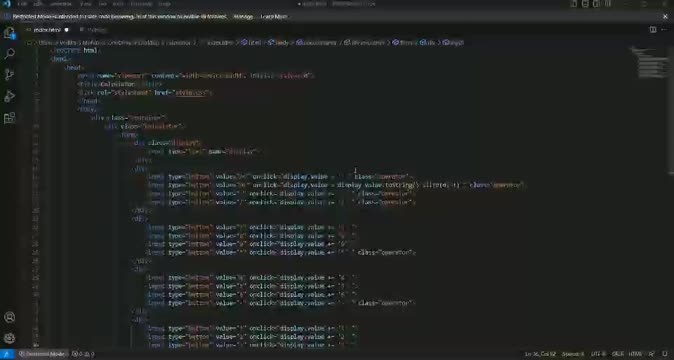Click Manage in the Restricted Mode banner
The height and width of the screenshot is (360, 674).
tap(243, 17)
